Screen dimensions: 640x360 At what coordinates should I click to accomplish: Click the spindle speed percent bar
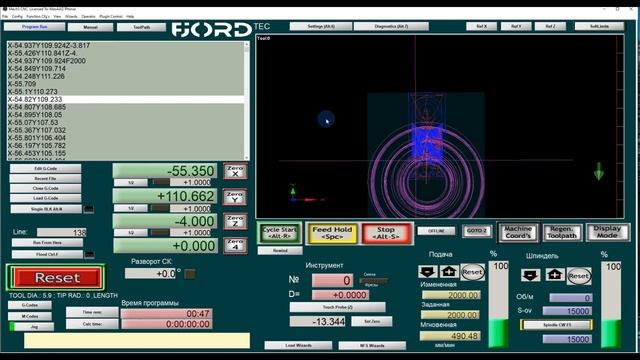pos(611,304)
